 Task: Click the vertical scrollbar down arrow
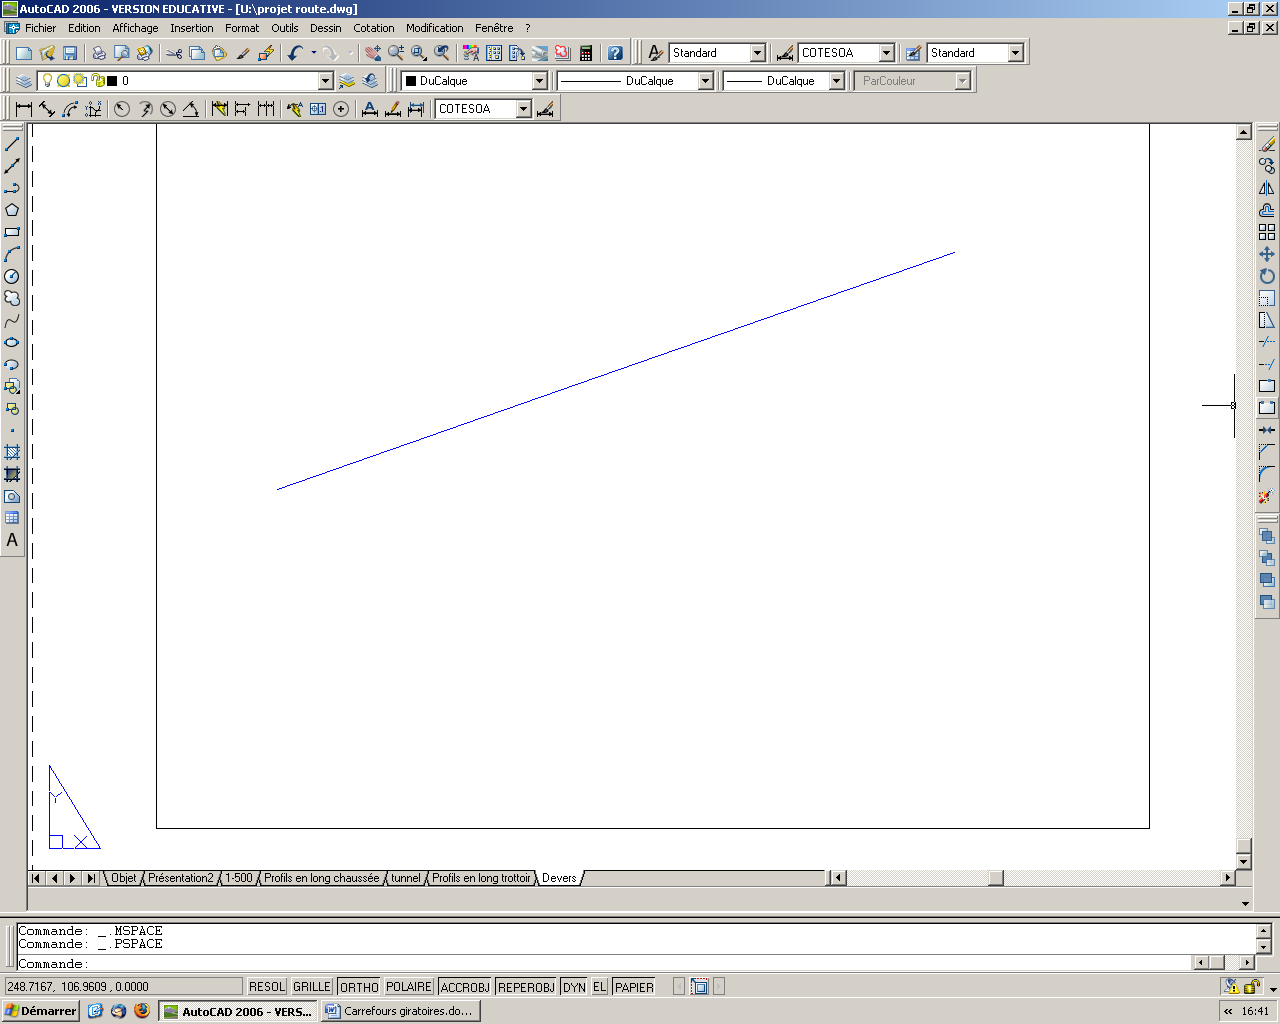pos(1244,862)
